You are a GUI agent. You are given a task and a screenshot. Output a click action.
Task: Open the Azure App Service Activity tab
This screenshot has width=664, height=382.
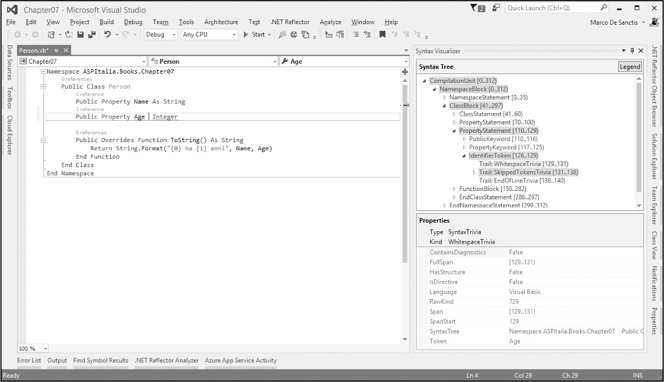point(241,360)
